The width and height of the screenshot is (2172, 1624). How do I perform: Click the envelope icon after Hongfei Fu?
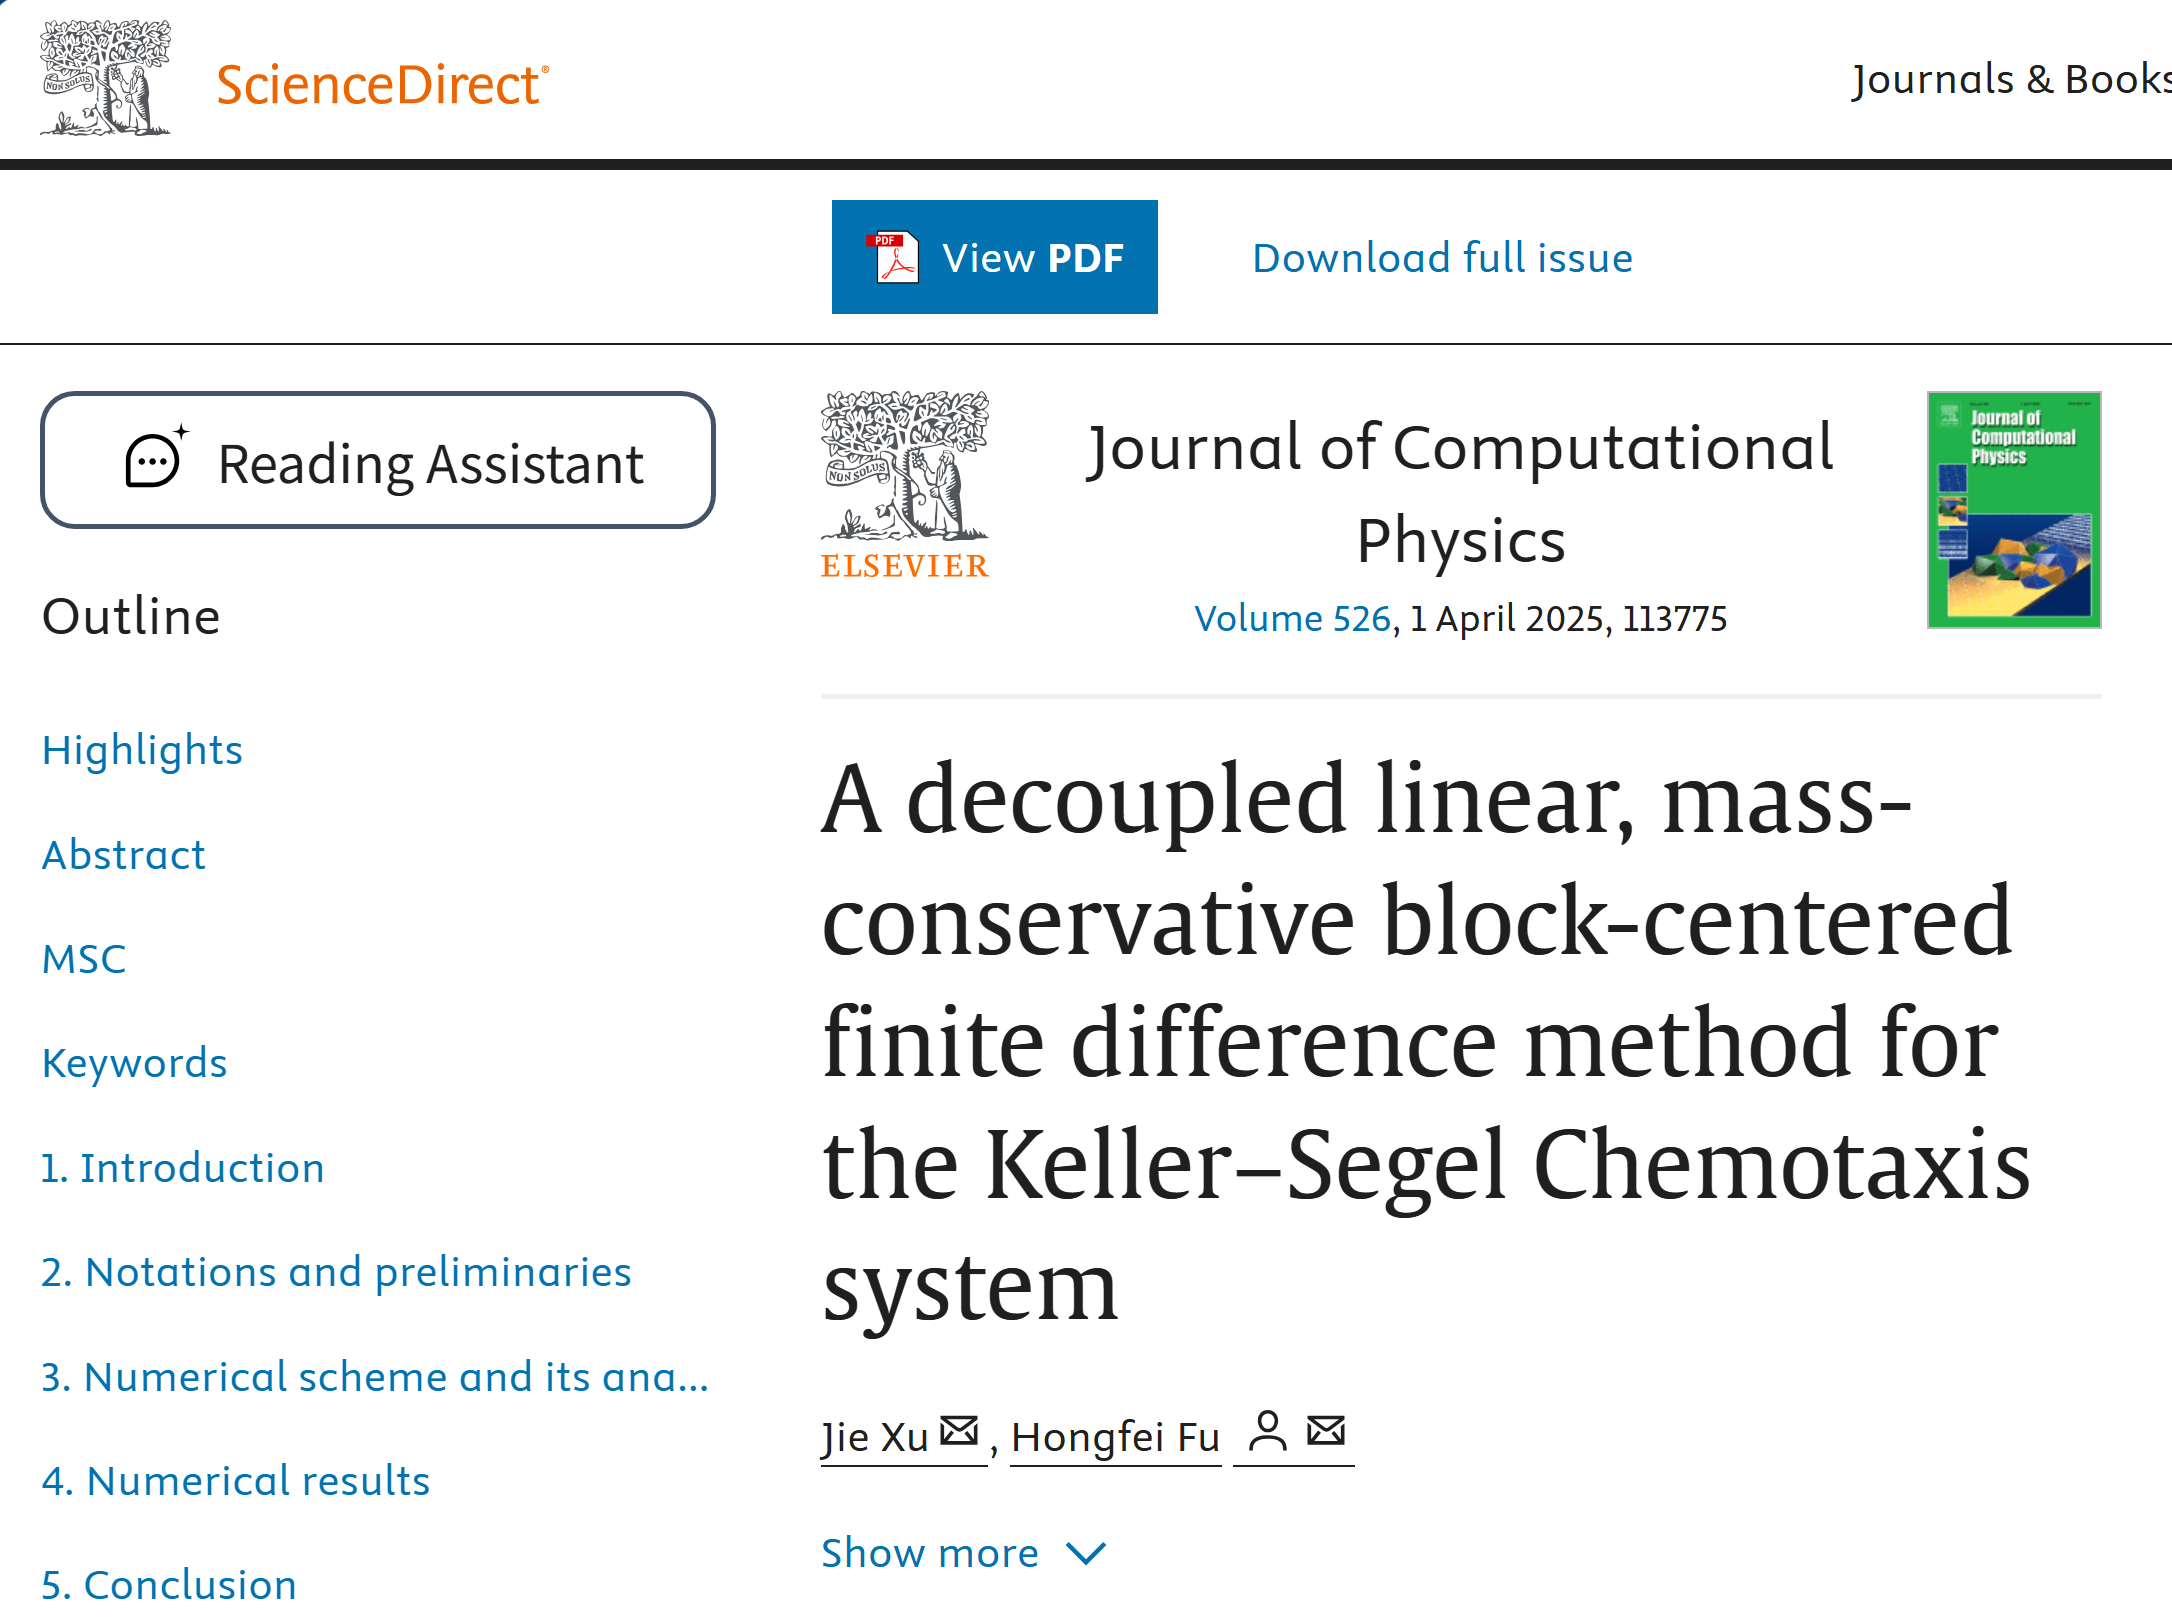(1326, 1431)
